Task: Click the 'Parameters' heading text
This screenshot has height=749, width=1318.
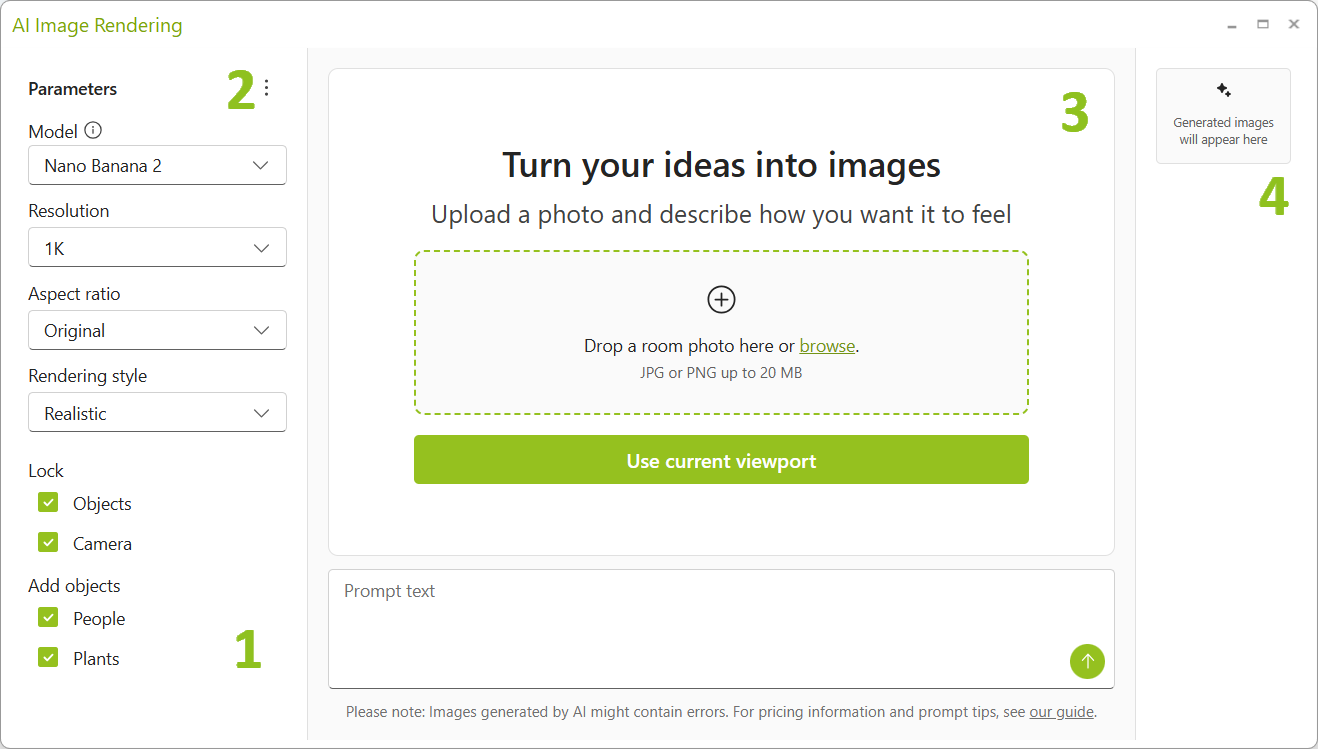Action: pos(73,88)
